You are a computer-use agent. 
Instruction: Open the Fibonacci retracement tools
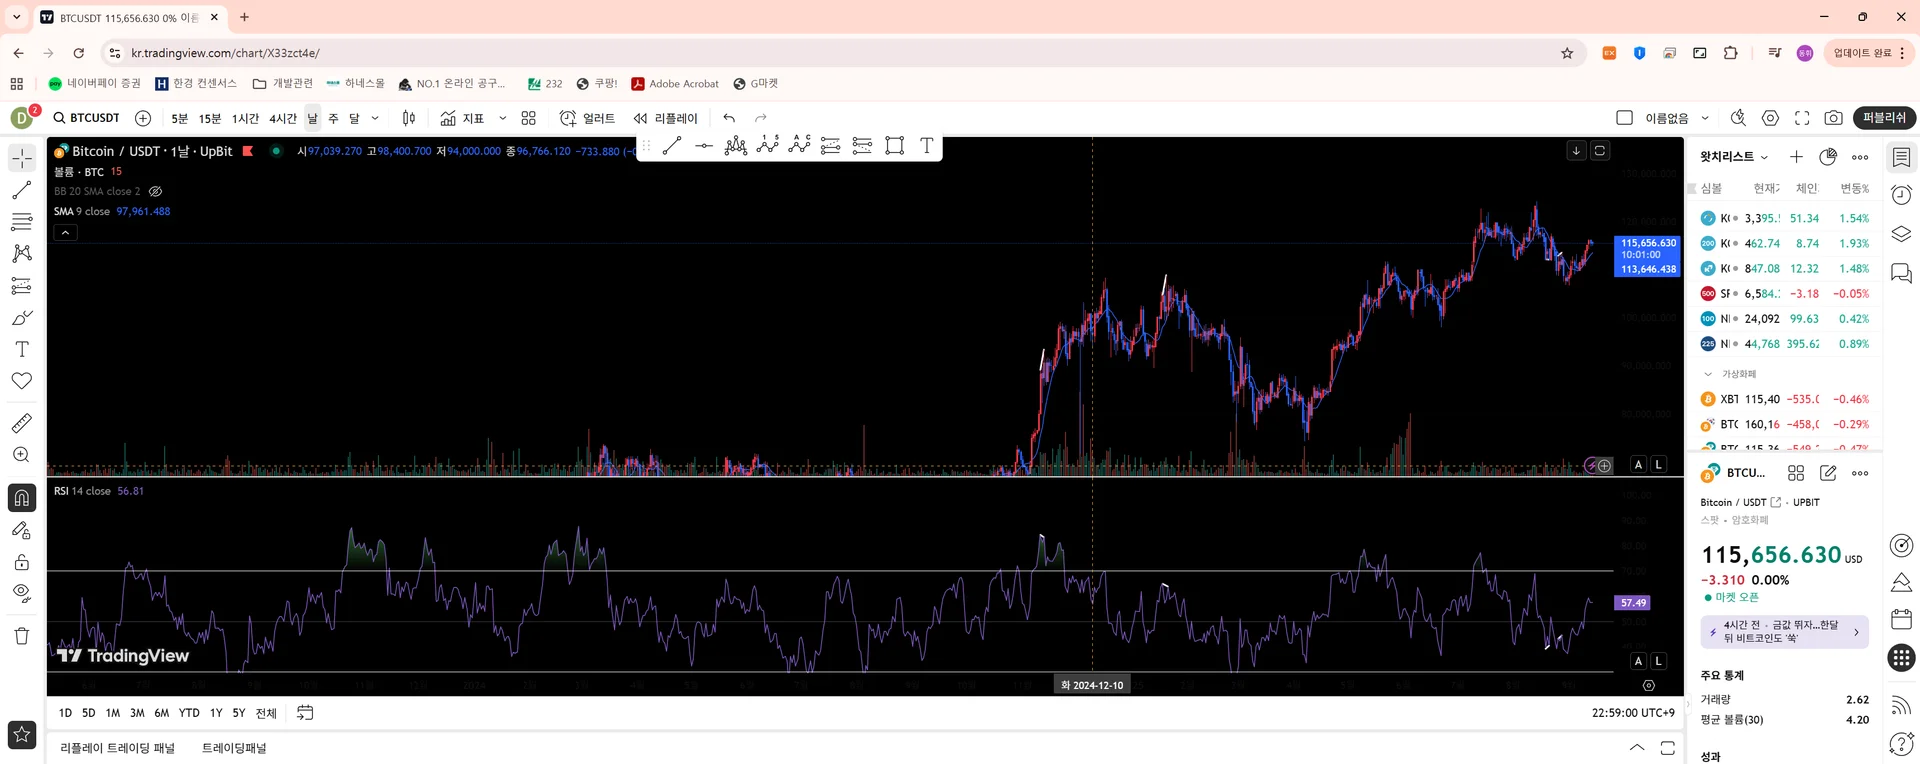click(22, 222)
